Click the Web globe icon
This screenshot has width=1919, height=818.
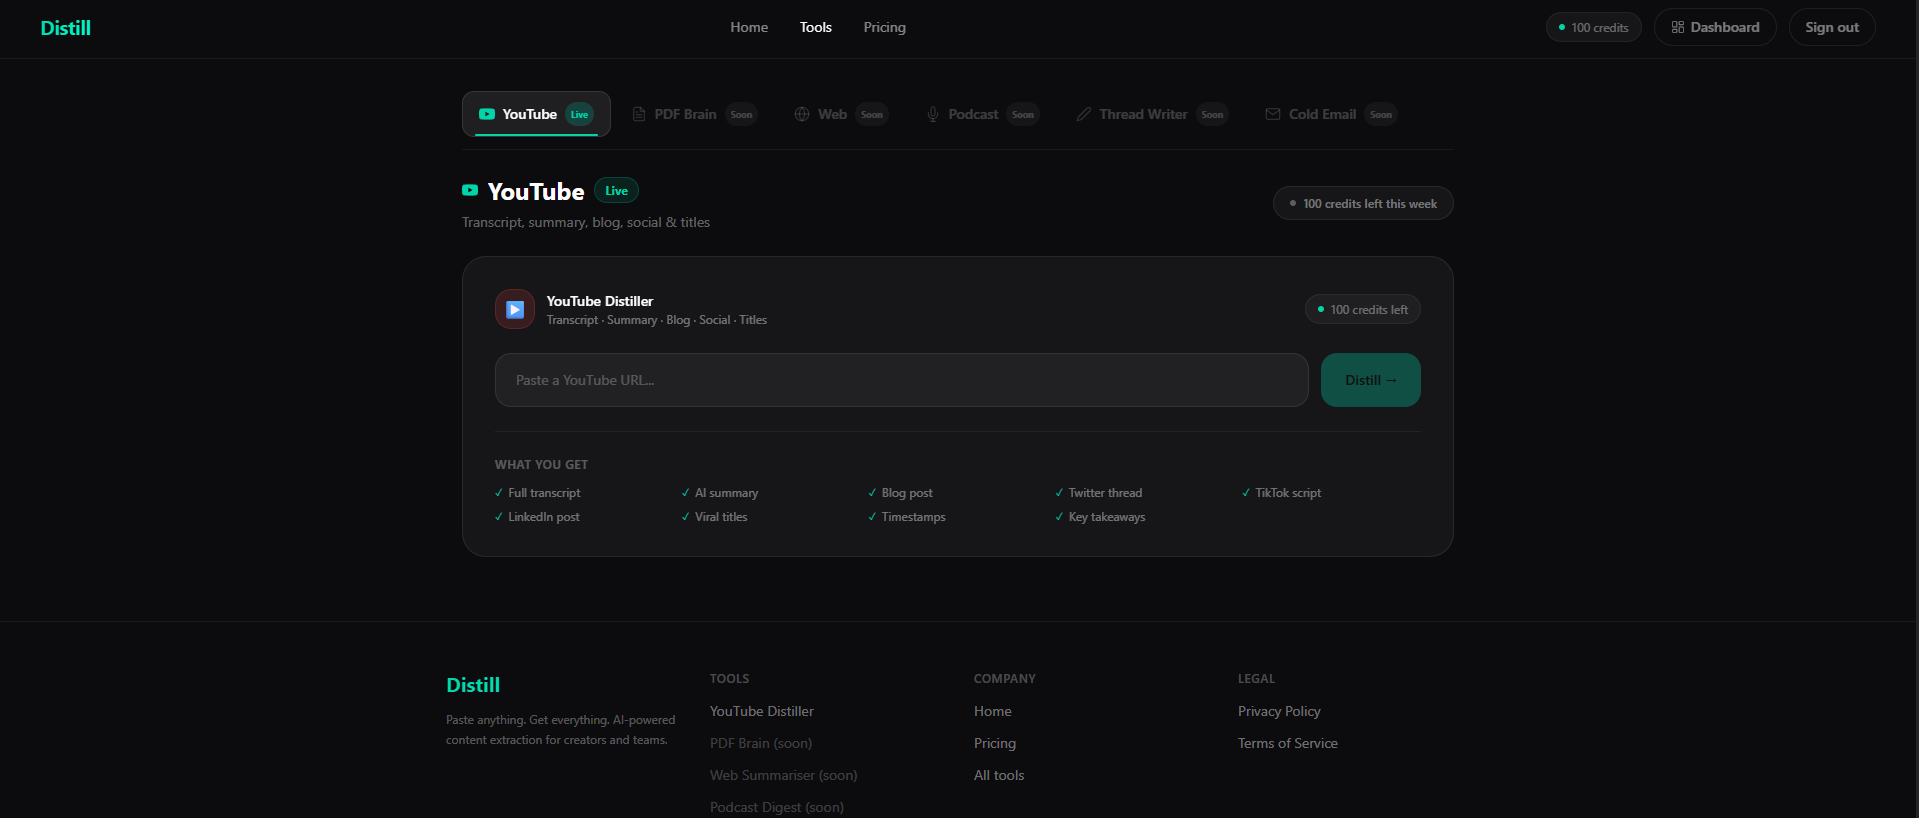[x=802, y=114]
